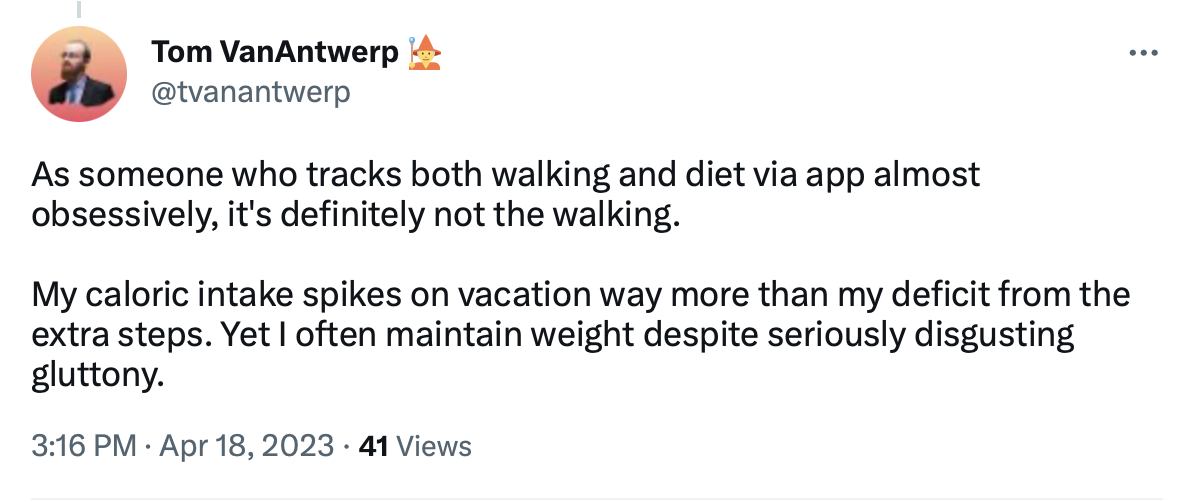This screenshot has height=502, width=1192.
Task: Click Tom VanAntwerp's profile avatar photo
Action: 80,73
